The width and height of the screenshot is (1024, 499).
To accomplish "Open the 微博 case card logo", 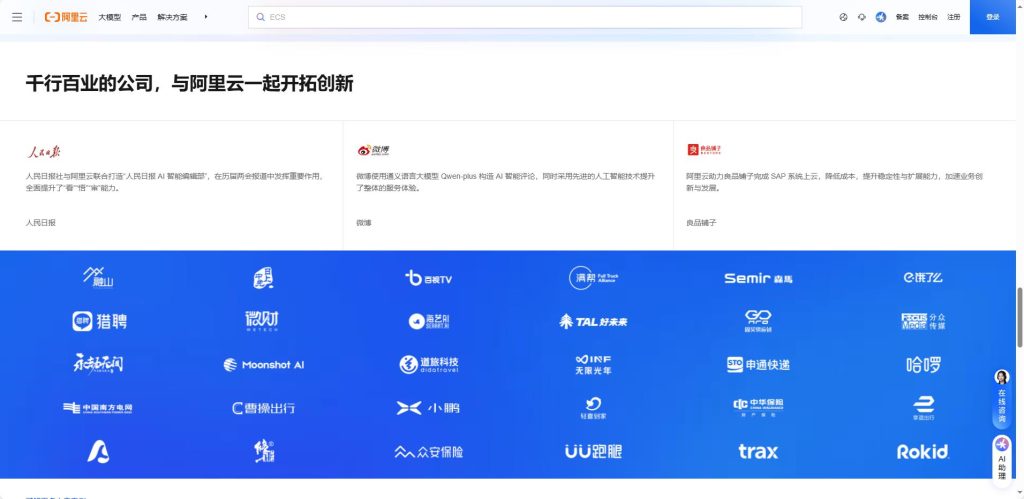I will coord(373,150).
